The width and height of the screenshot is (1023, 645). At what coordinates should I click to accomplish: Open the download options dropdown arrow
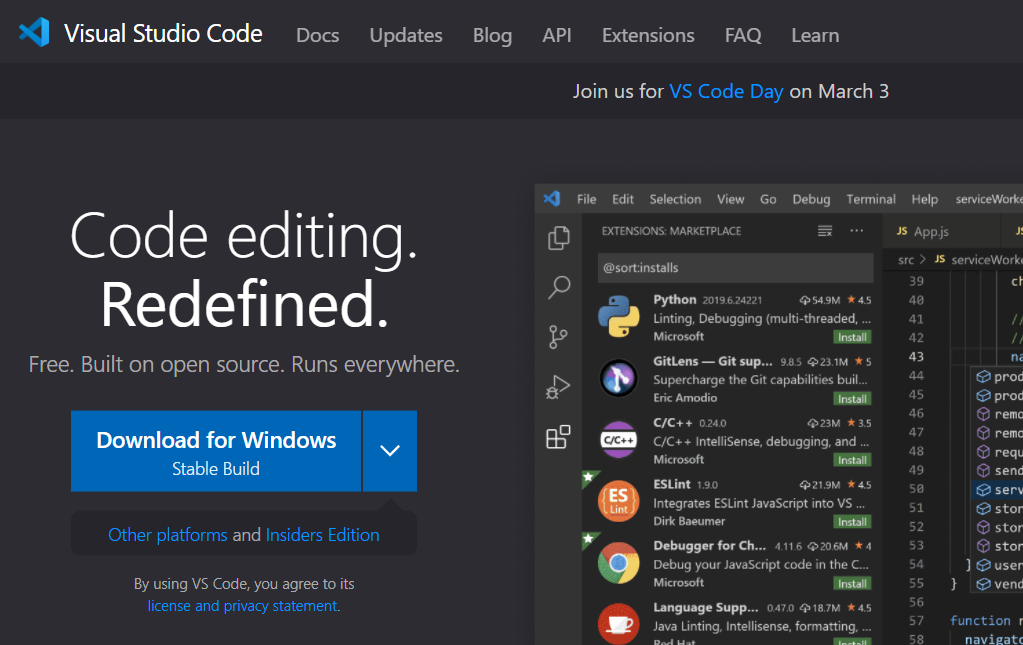pos(390,451)
